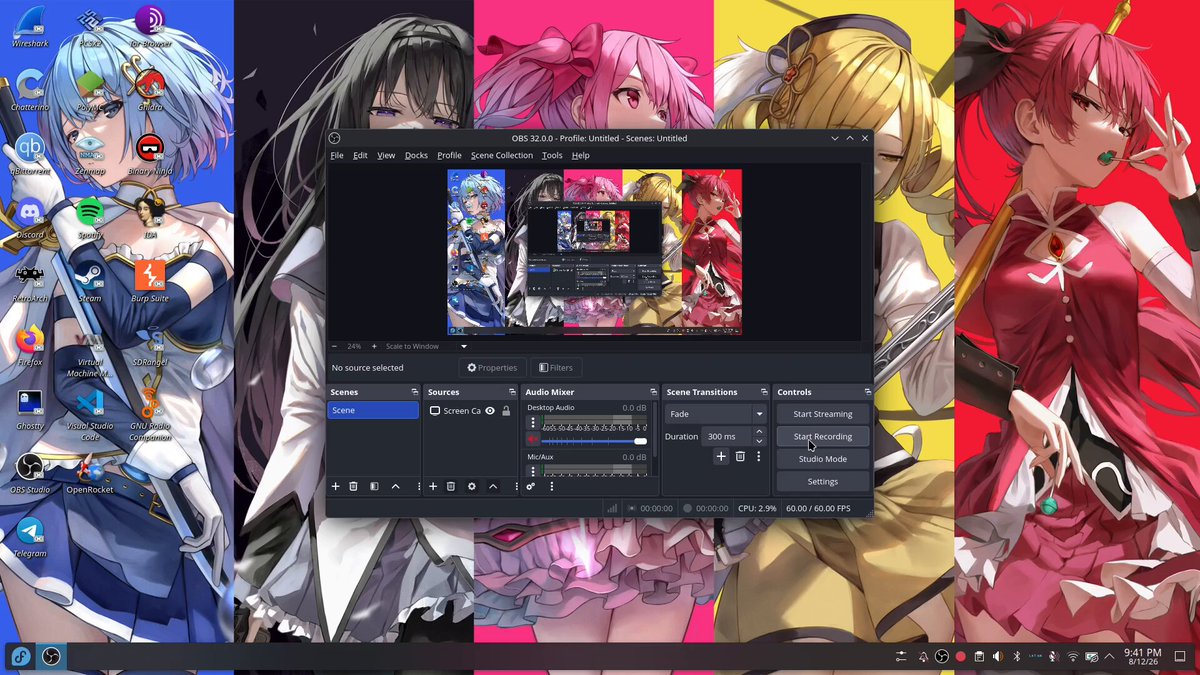The width and height of the screenshot is (1200, 675).
Task: Increase transition duration with up arrow
Action: coord(759,432)
